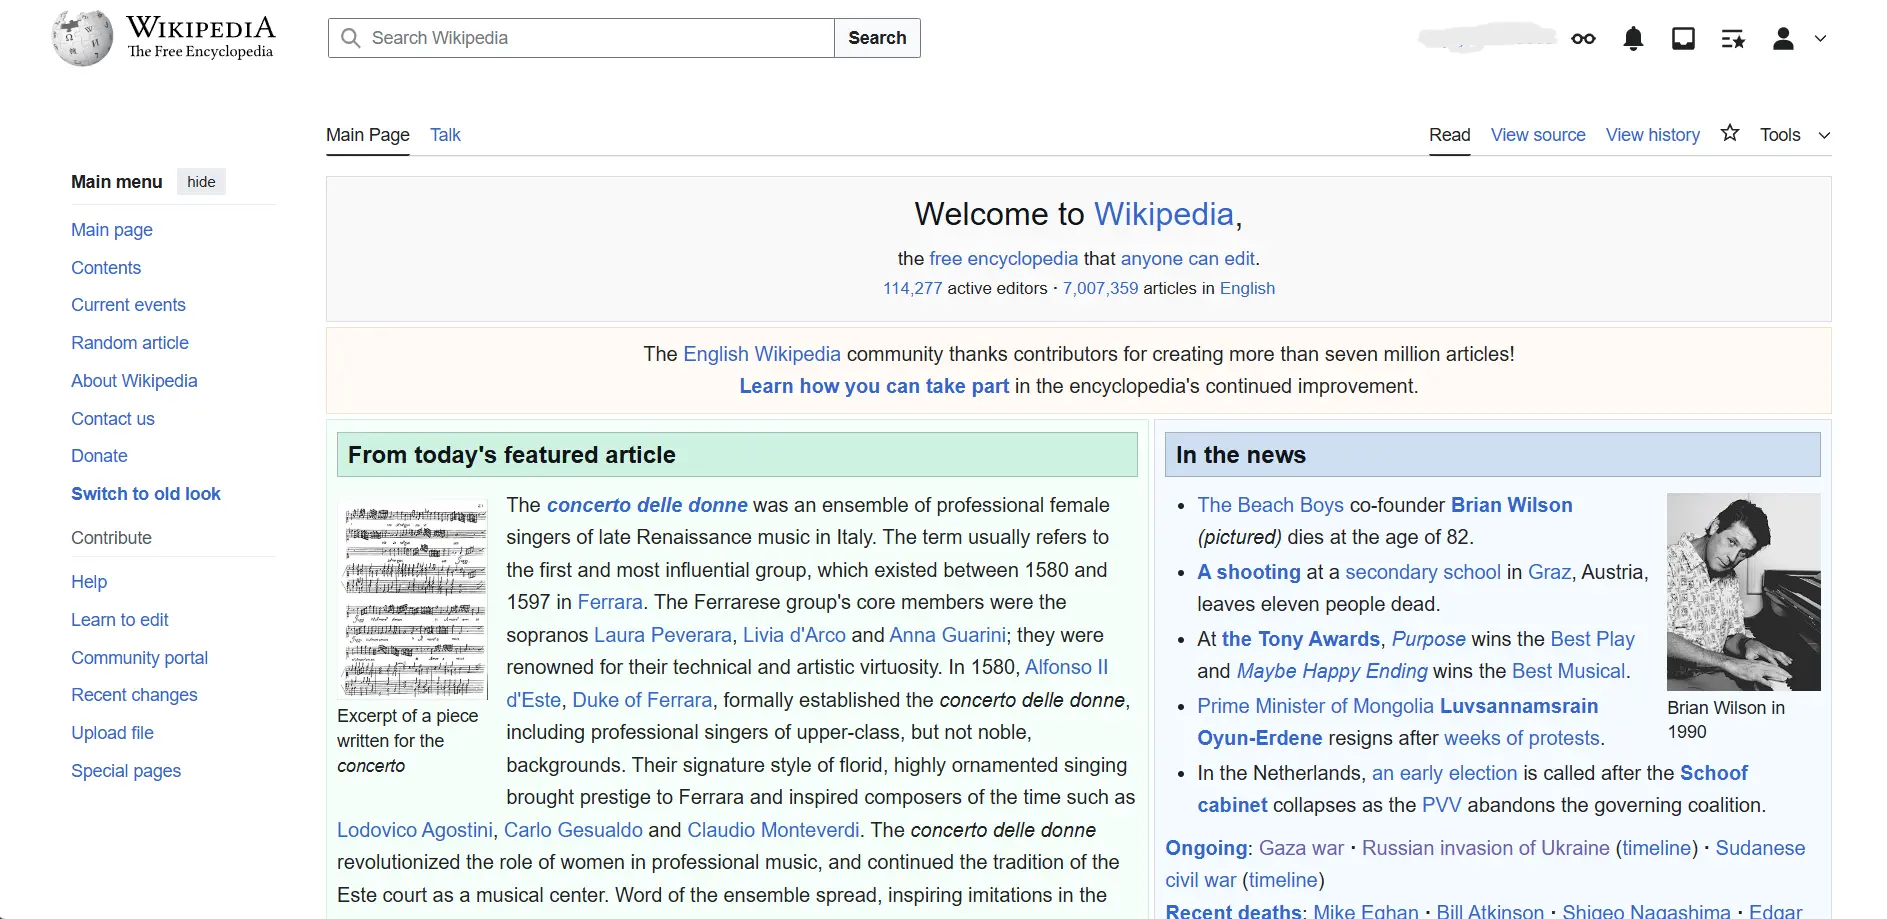This screenshot has height=919, width=1887.
Task: Open Main page in sidebar
Action: click(112, 230)
